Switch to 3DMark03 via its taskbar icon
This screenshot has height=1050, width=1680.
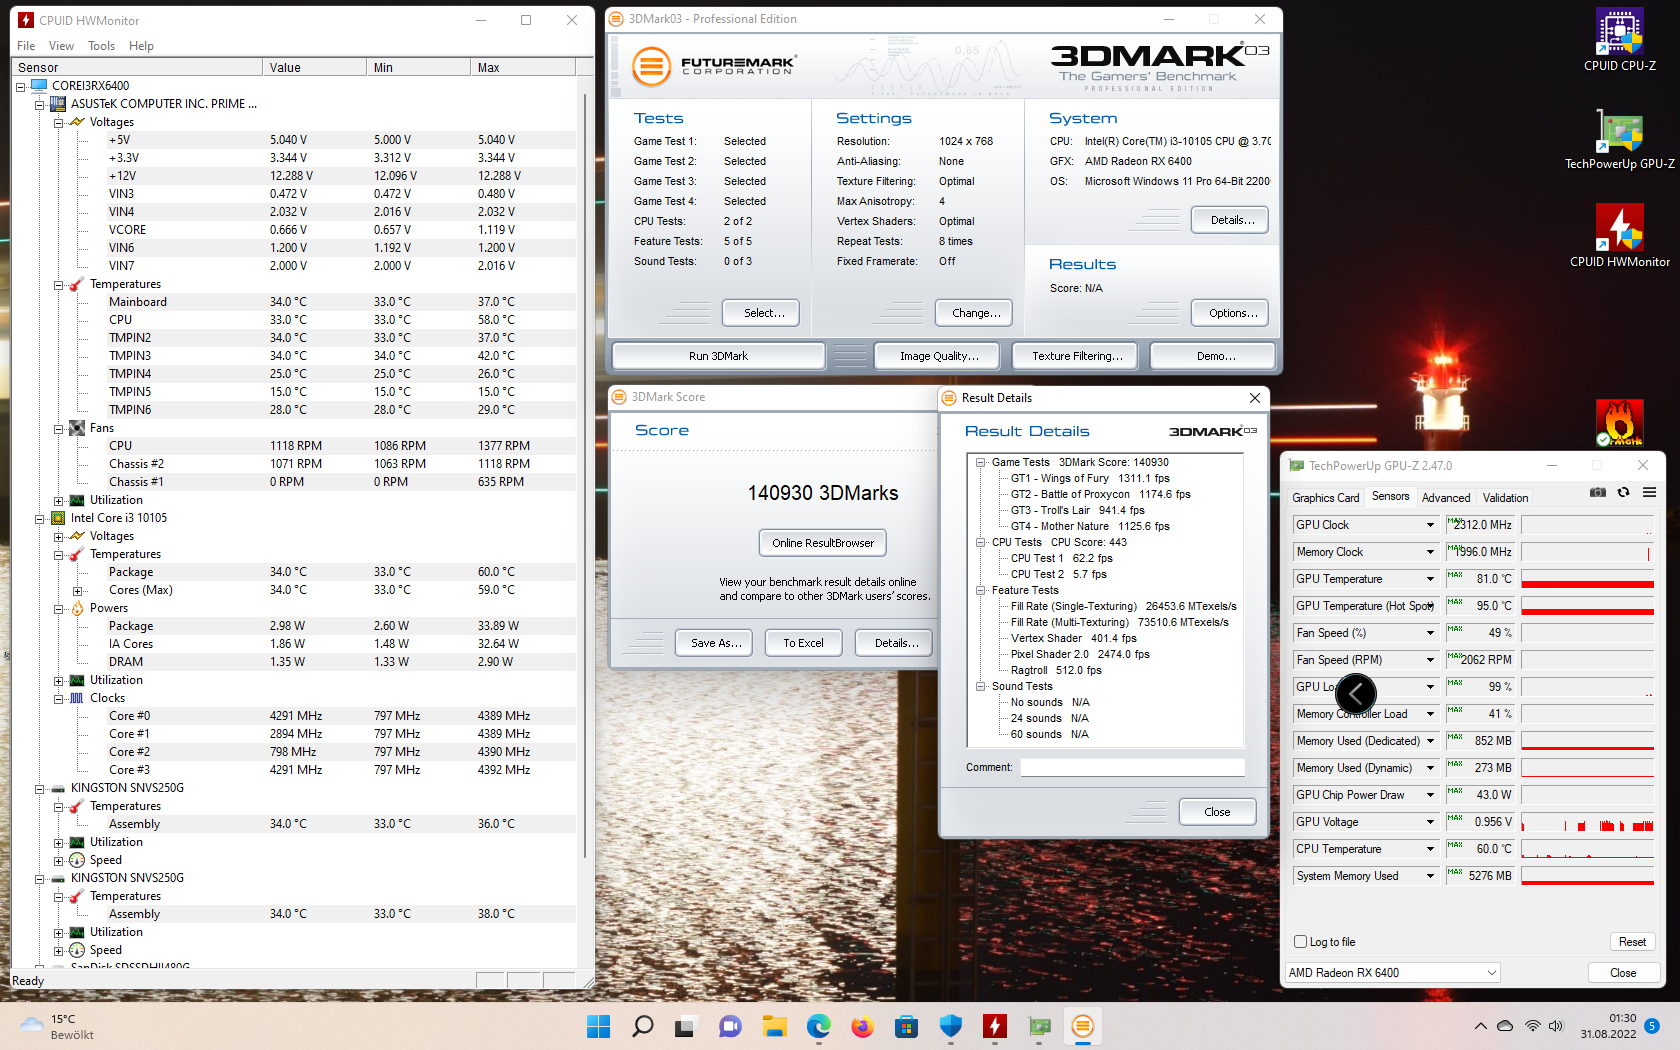1083,1026
